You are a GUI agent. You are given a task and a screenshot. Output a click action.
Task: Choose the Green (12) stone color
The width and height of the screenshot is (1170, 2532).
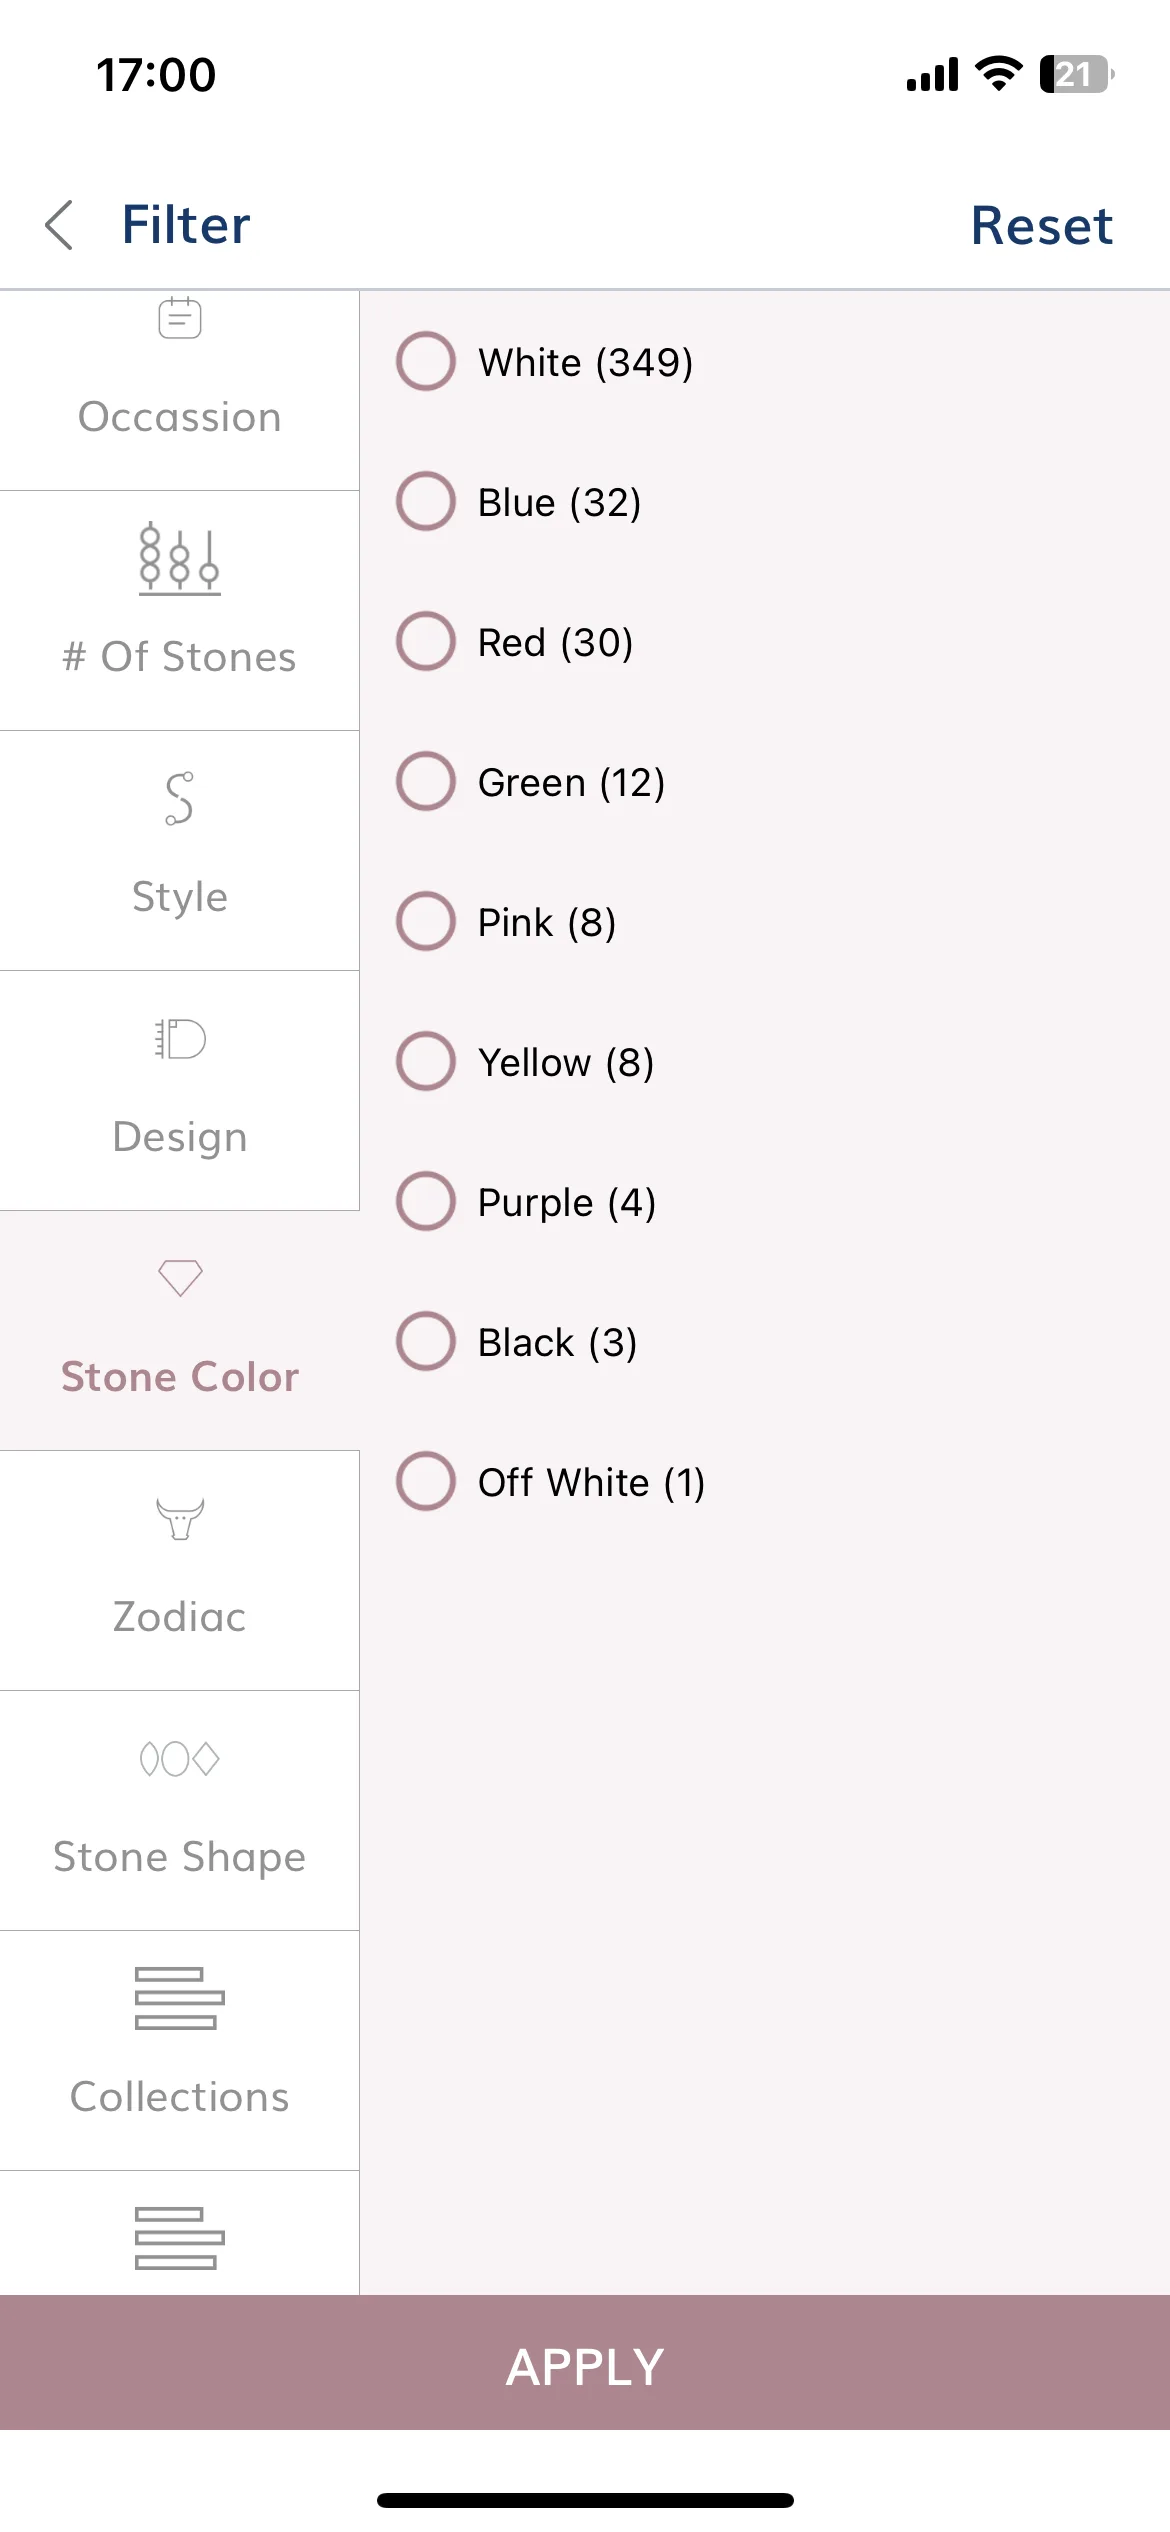tap(531, 781)
